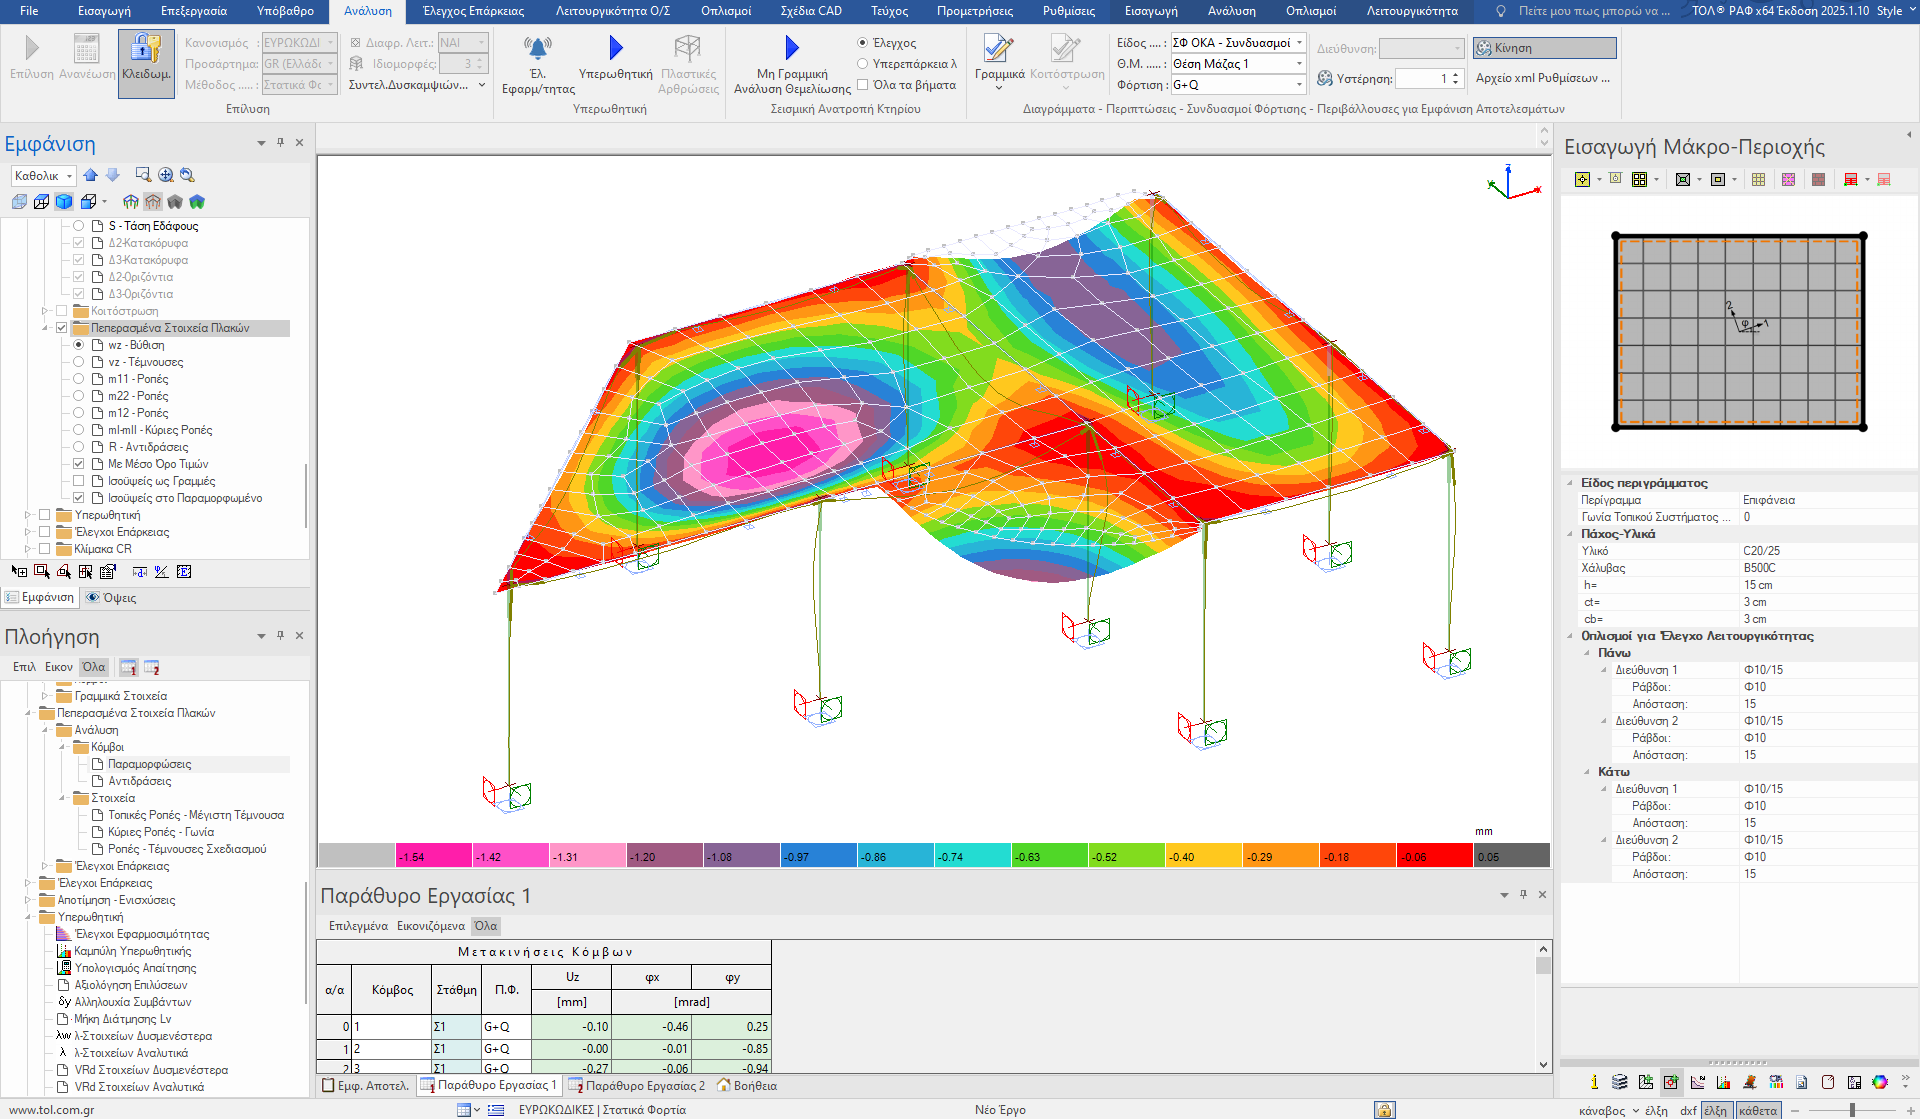Open the ΣΦ ΟΚΑ - Συνδυασμοί dropdown

1299,43
